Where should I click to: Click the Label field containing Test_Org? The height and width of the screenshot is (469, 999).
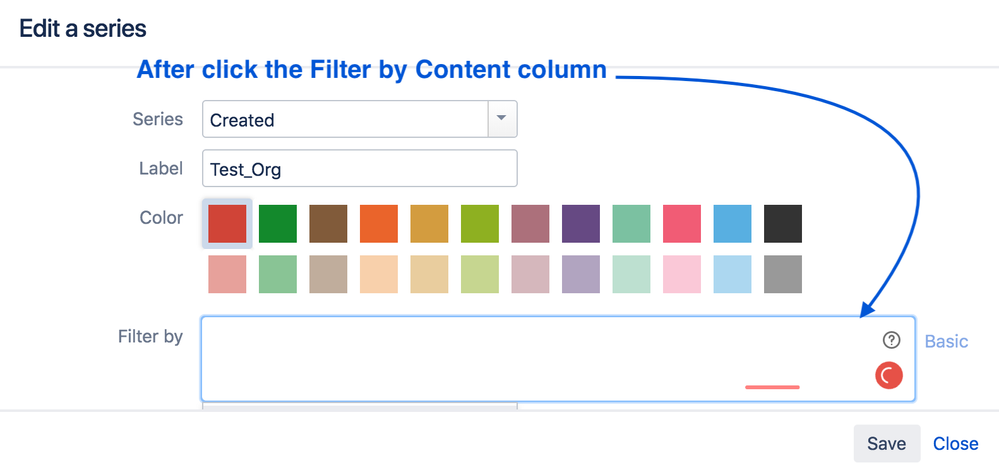point(359,168)
